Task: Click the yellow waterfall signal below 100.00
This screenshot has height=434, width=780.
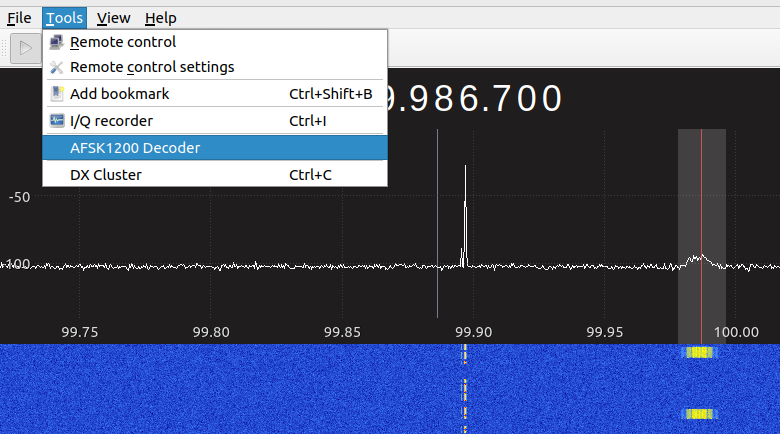Action: [x=698, y=352]
